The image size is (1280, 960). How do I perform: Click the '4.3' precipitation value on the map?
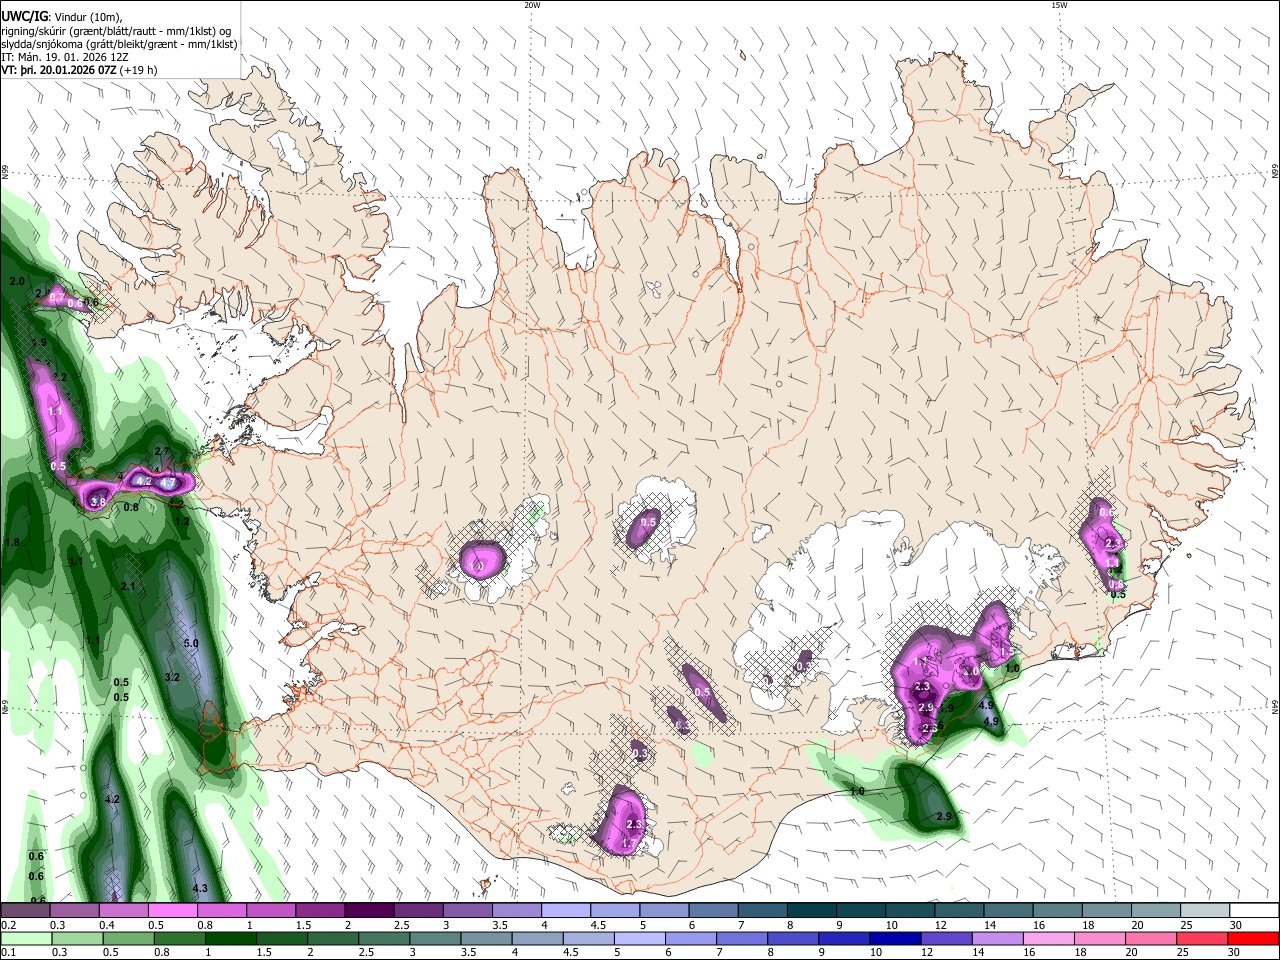click(x=200, y=888)
